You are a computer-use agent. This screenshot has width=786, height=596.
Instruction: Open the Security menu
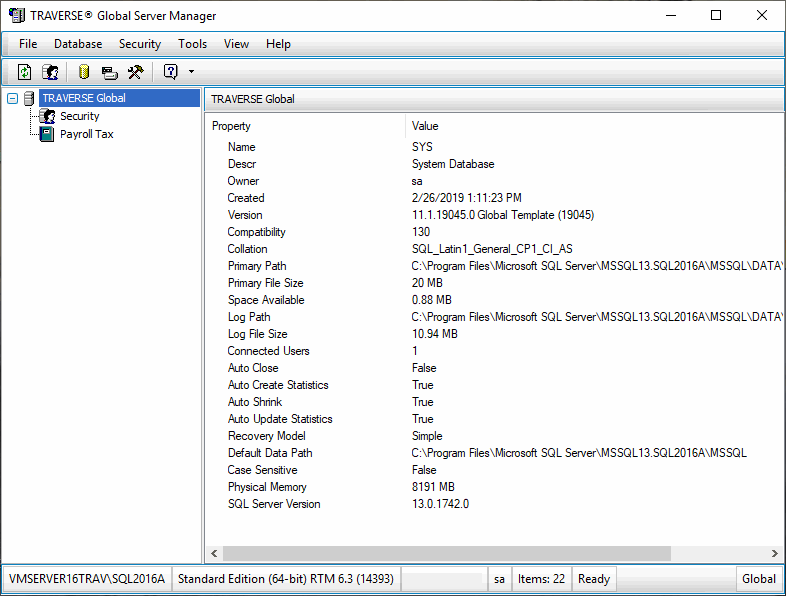pyautogui.click(x=140, y=44)
